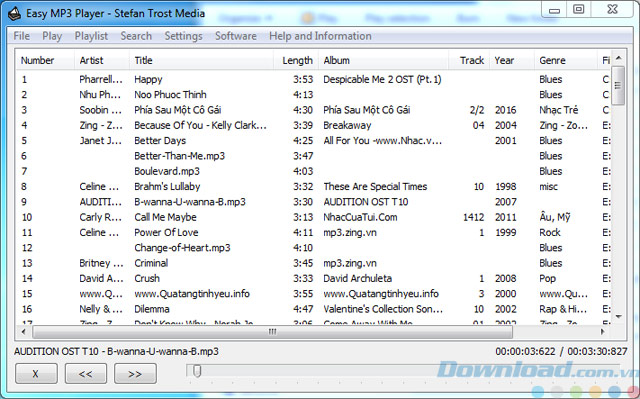
Task: Sort playlist by Album column header
Action: 383,60
